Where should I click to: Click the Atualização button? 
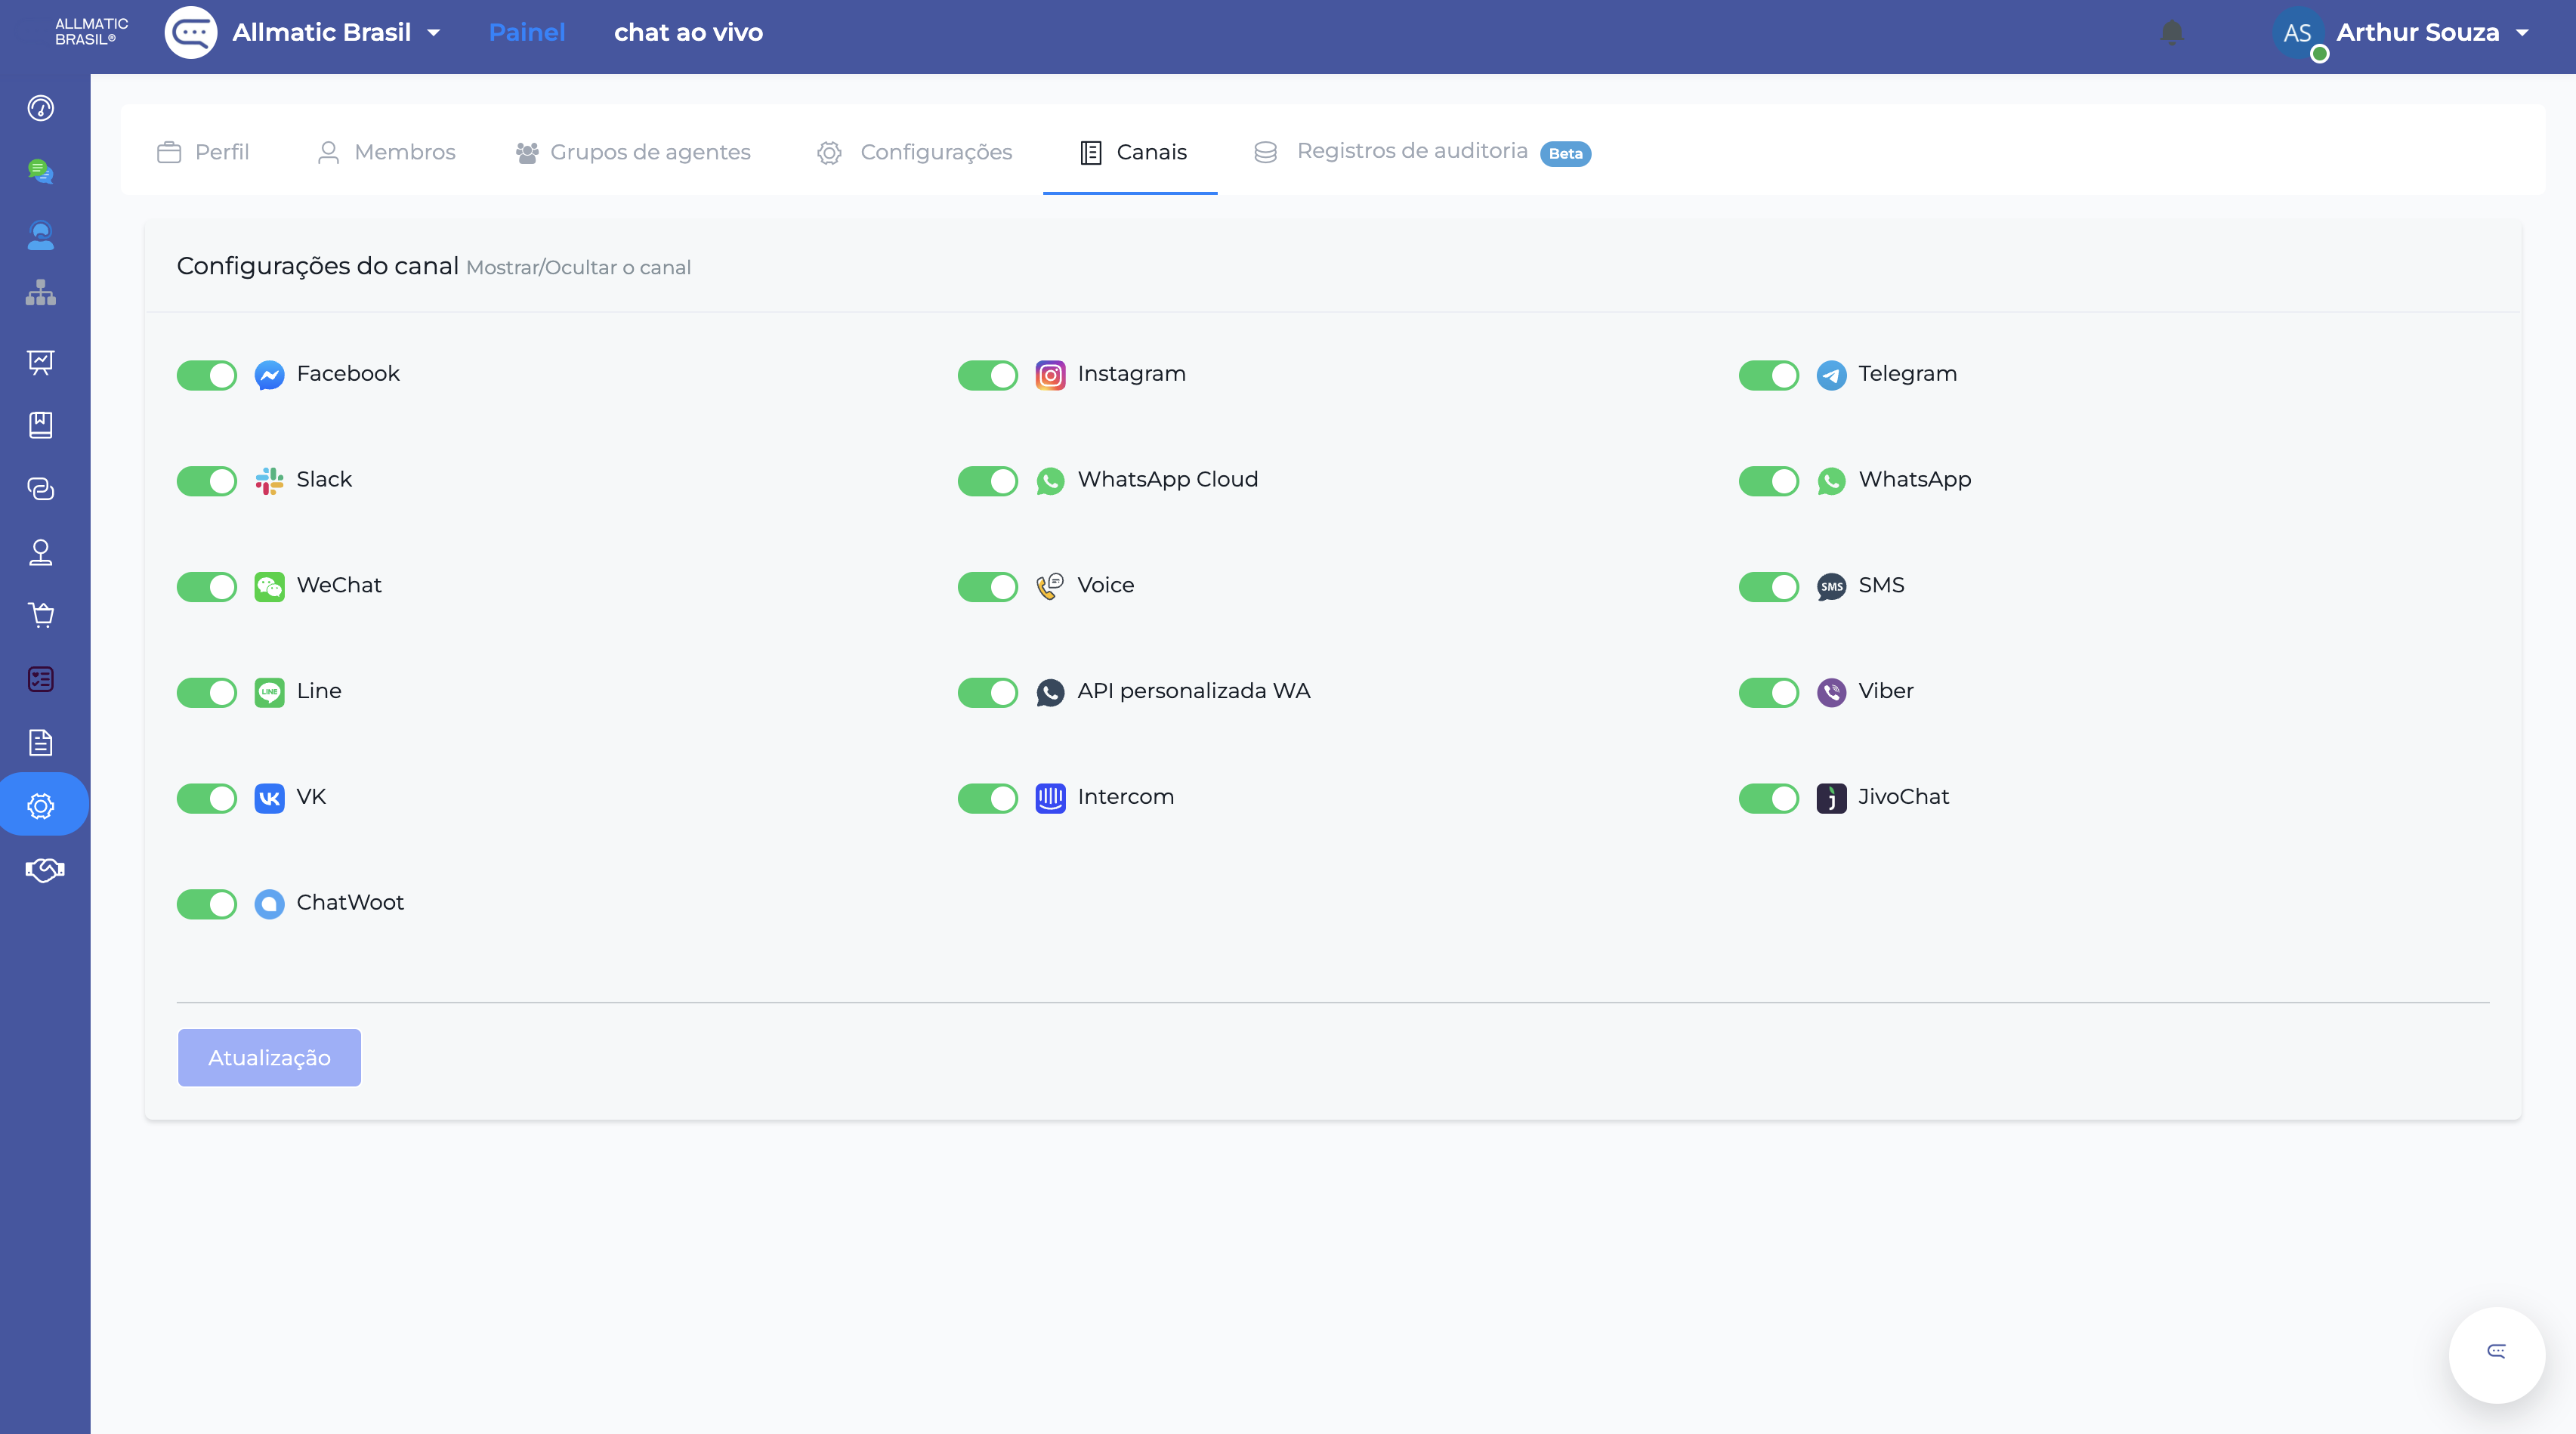coord(269,1057)
